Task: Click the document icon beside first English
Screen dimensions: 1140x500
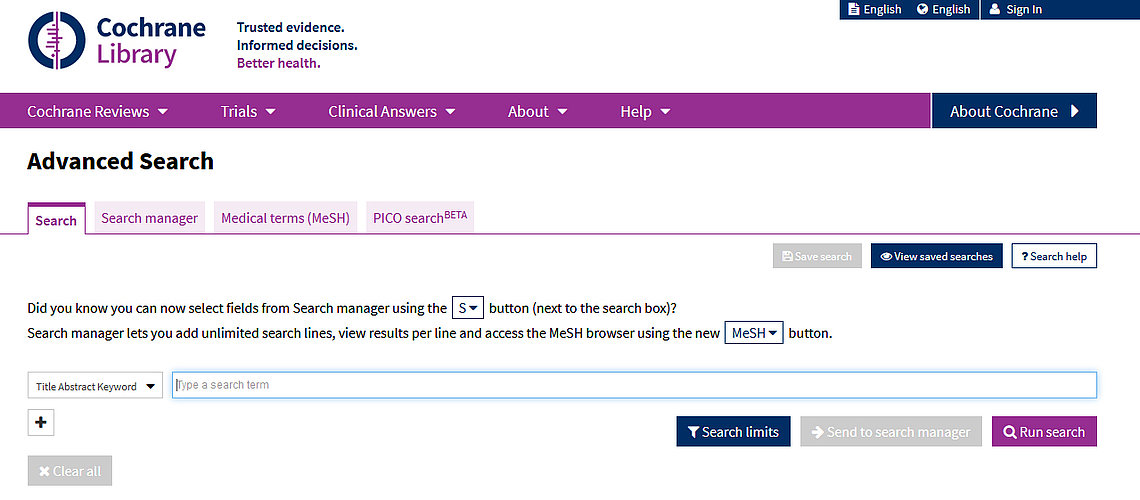Action: point(854,9)
